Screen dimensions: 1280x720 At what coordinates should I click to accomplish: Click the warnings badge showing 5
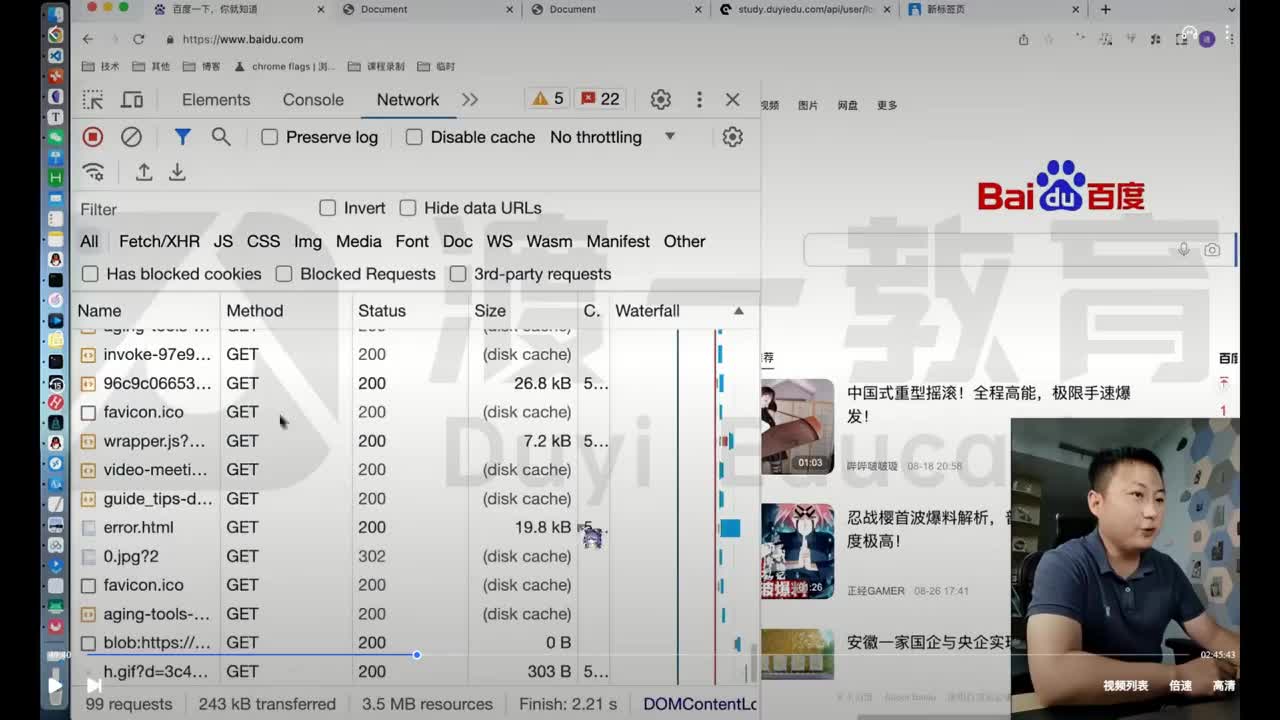click(548, 99)
